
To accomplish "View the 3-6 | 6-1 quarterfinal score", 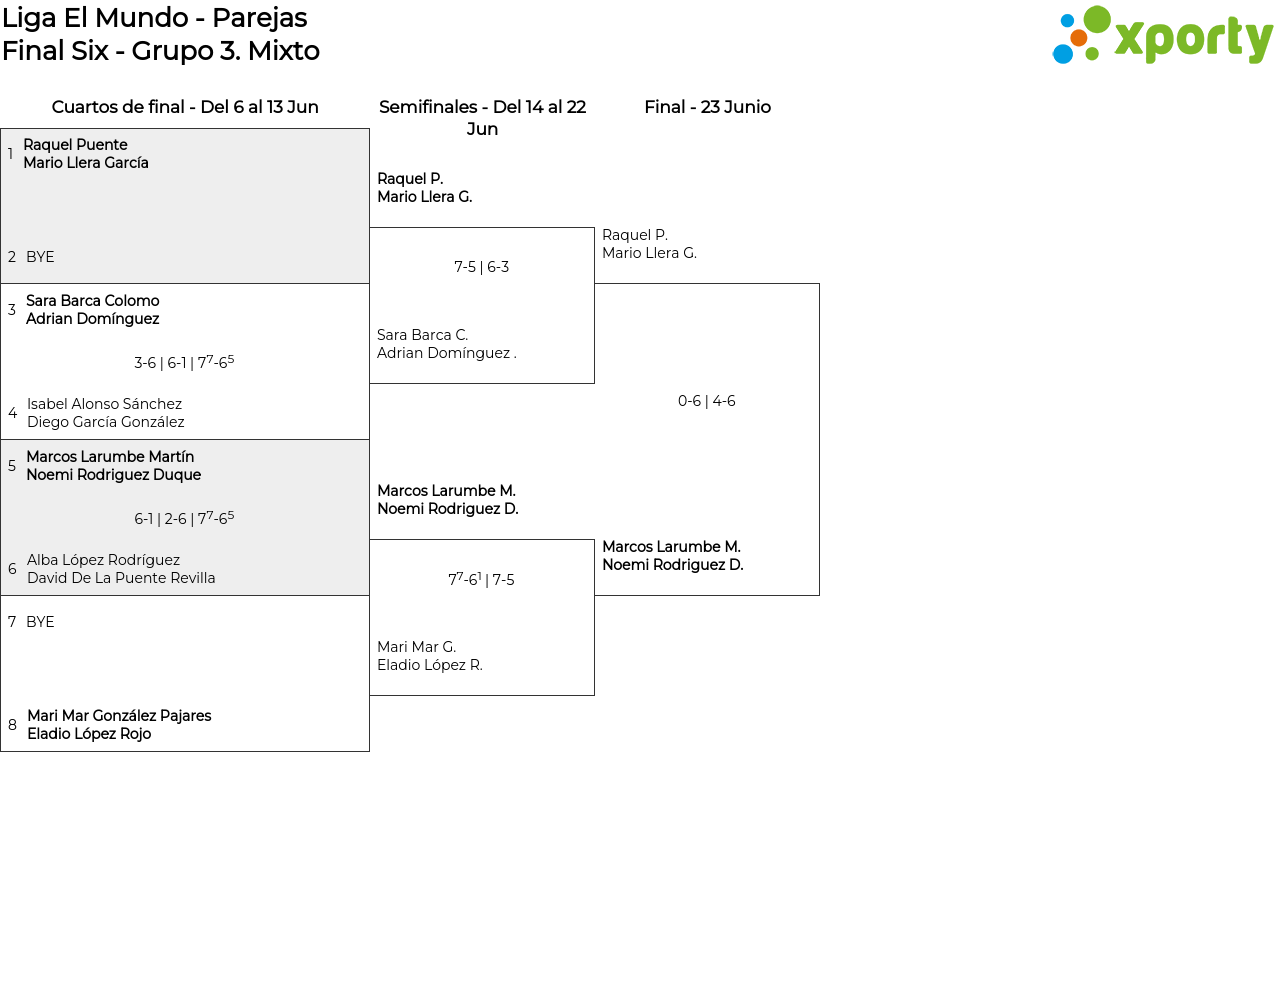I will (x=184, y=362).
